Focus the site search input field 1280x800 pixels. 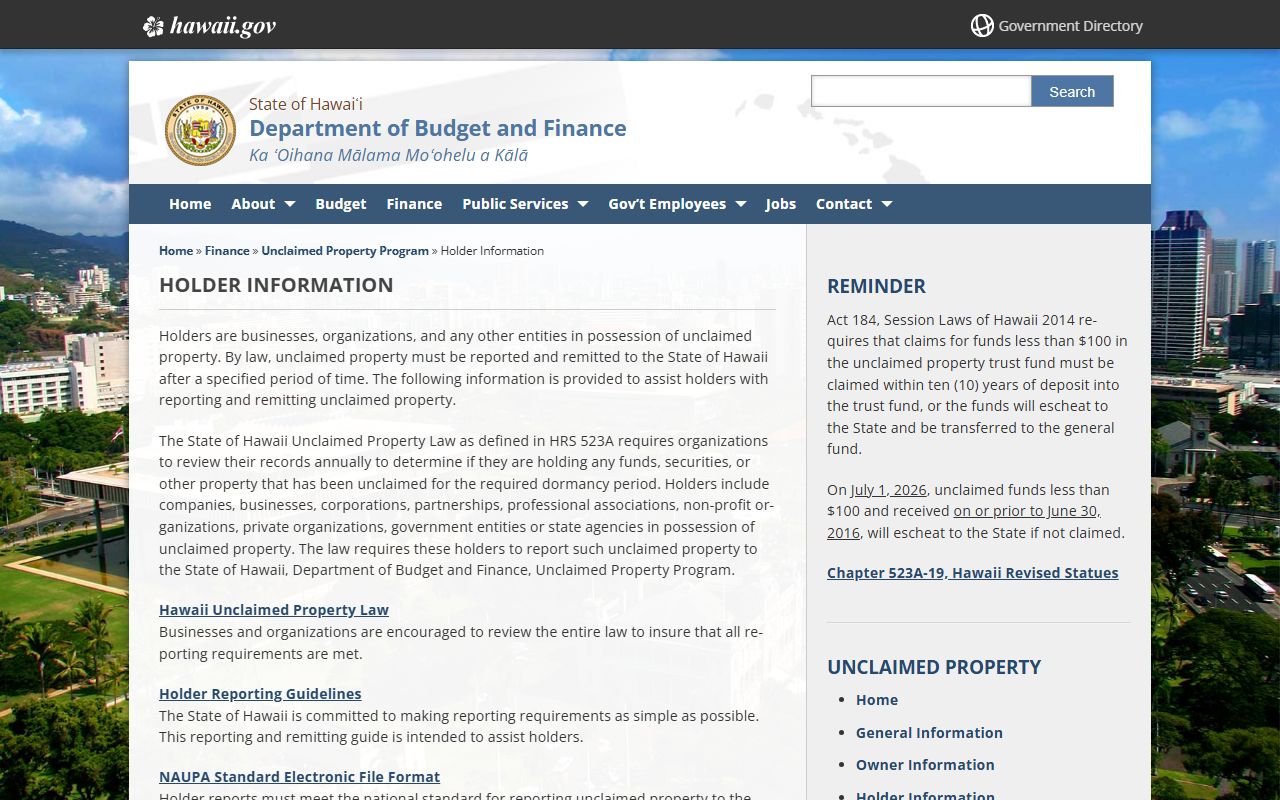click(921, 91)
